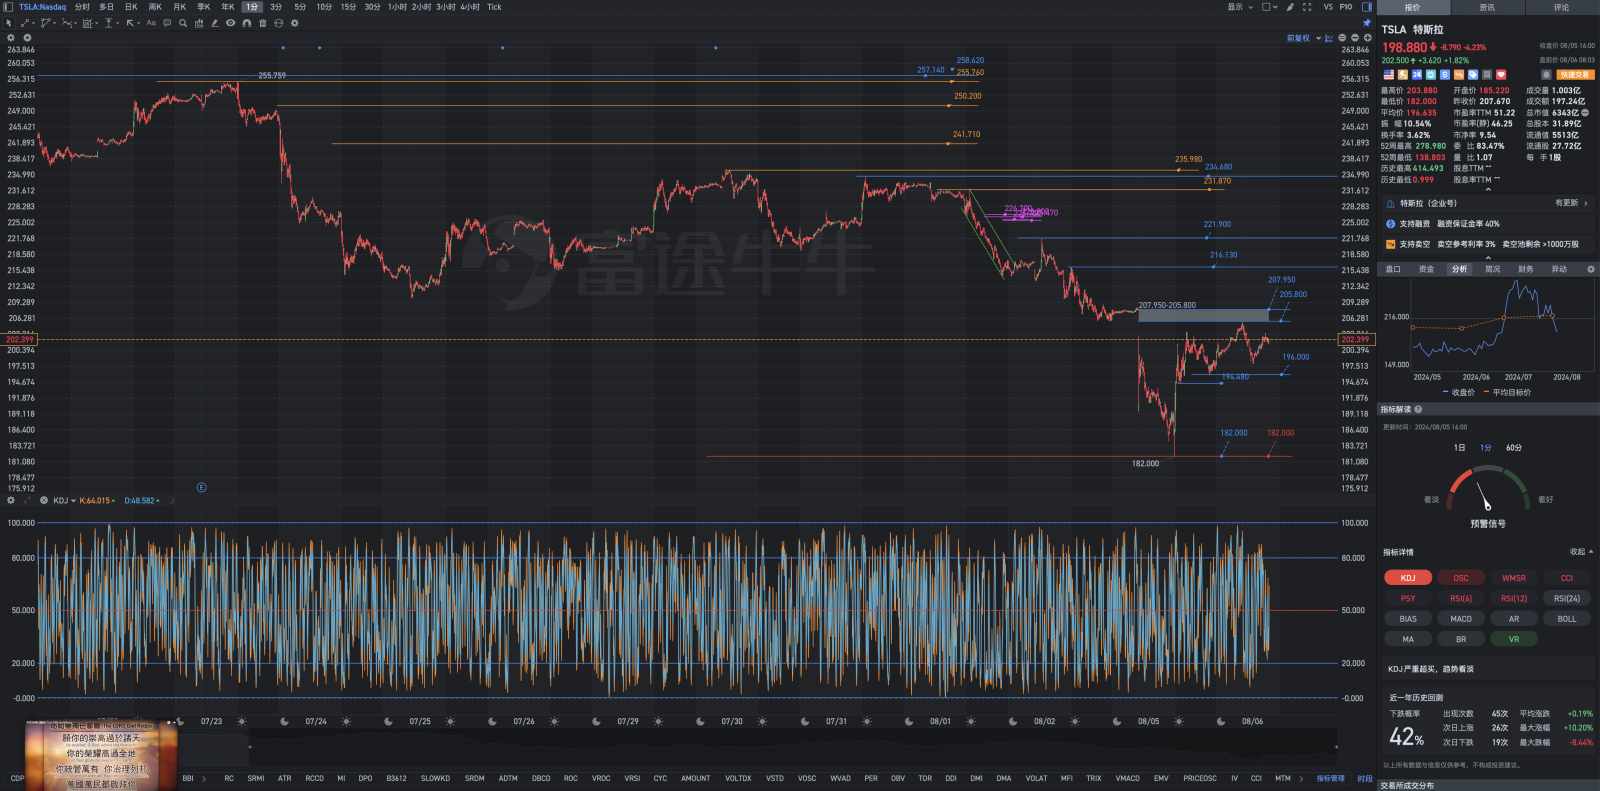The width and height of the screenshot is (1600, 791).
Task: Click the blue 24-hour trading icon
Action: 1417,75
